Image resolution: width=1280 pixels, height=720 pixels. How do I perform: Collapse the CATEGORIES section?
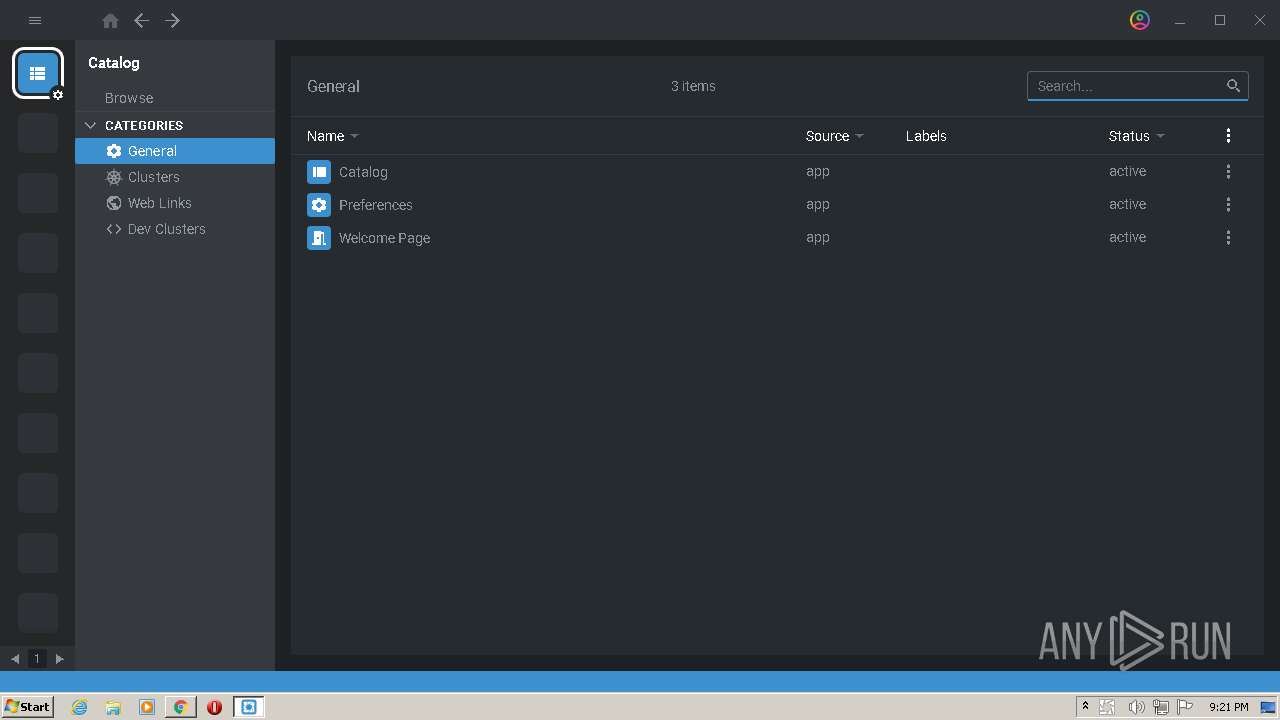tap(90, 125)
